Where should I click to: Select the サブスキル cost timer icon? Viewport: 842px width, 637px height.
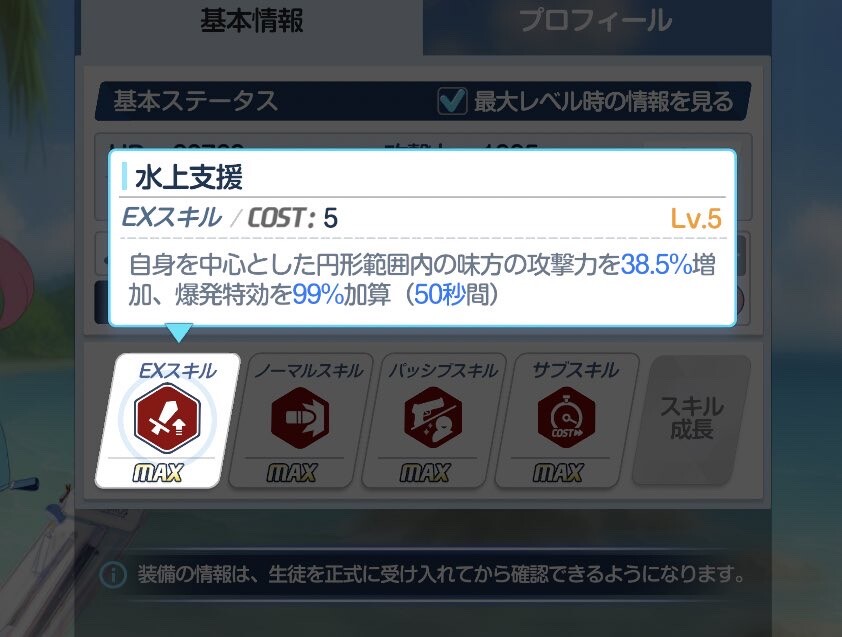566,418
